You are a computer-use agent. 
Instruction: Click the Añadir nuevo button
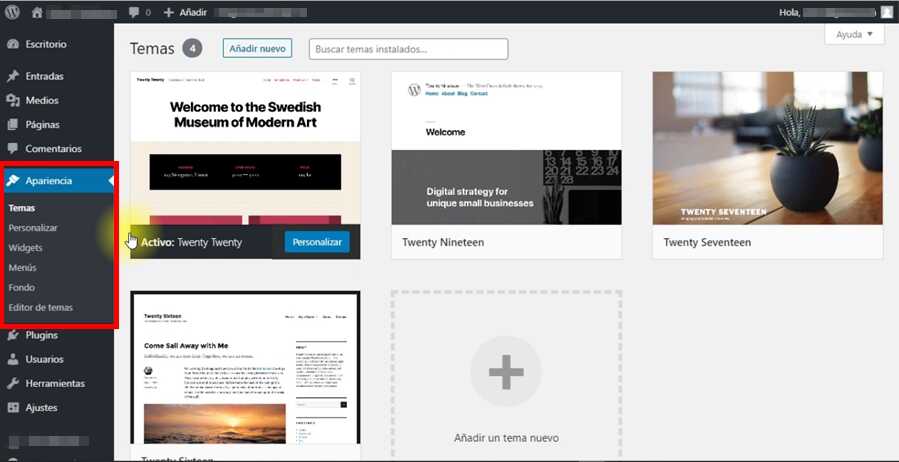[x=257, y=49]
